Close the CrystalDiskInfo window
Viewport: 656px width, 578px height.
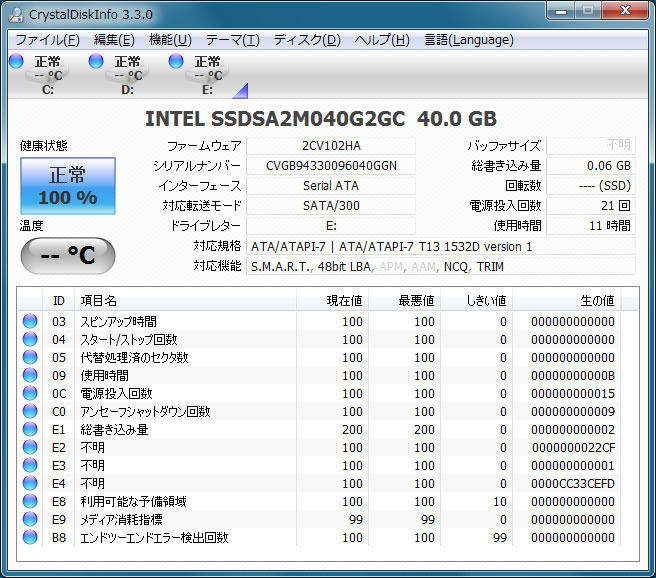point(626,11)
